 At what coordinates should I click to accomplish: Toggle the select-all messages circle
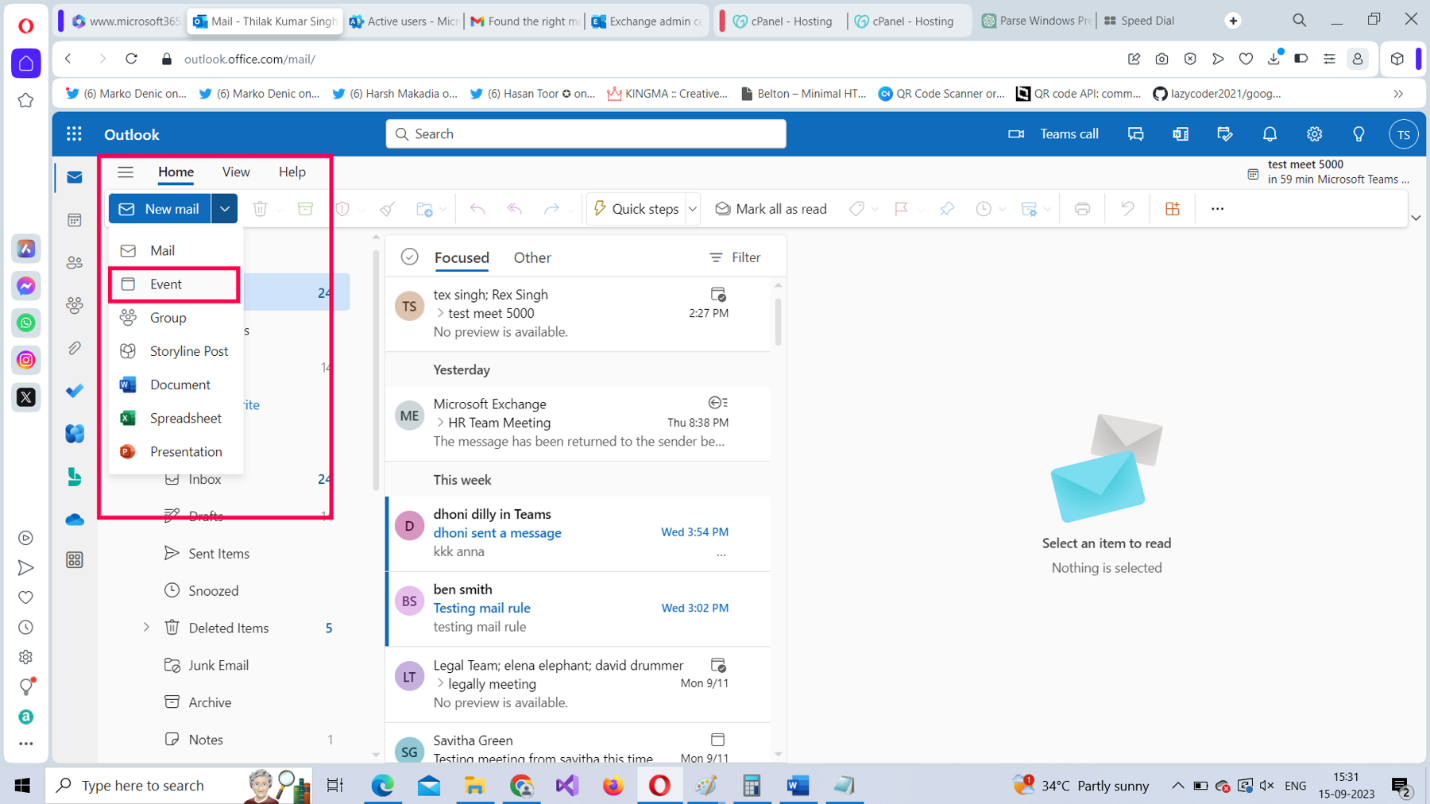409,257
